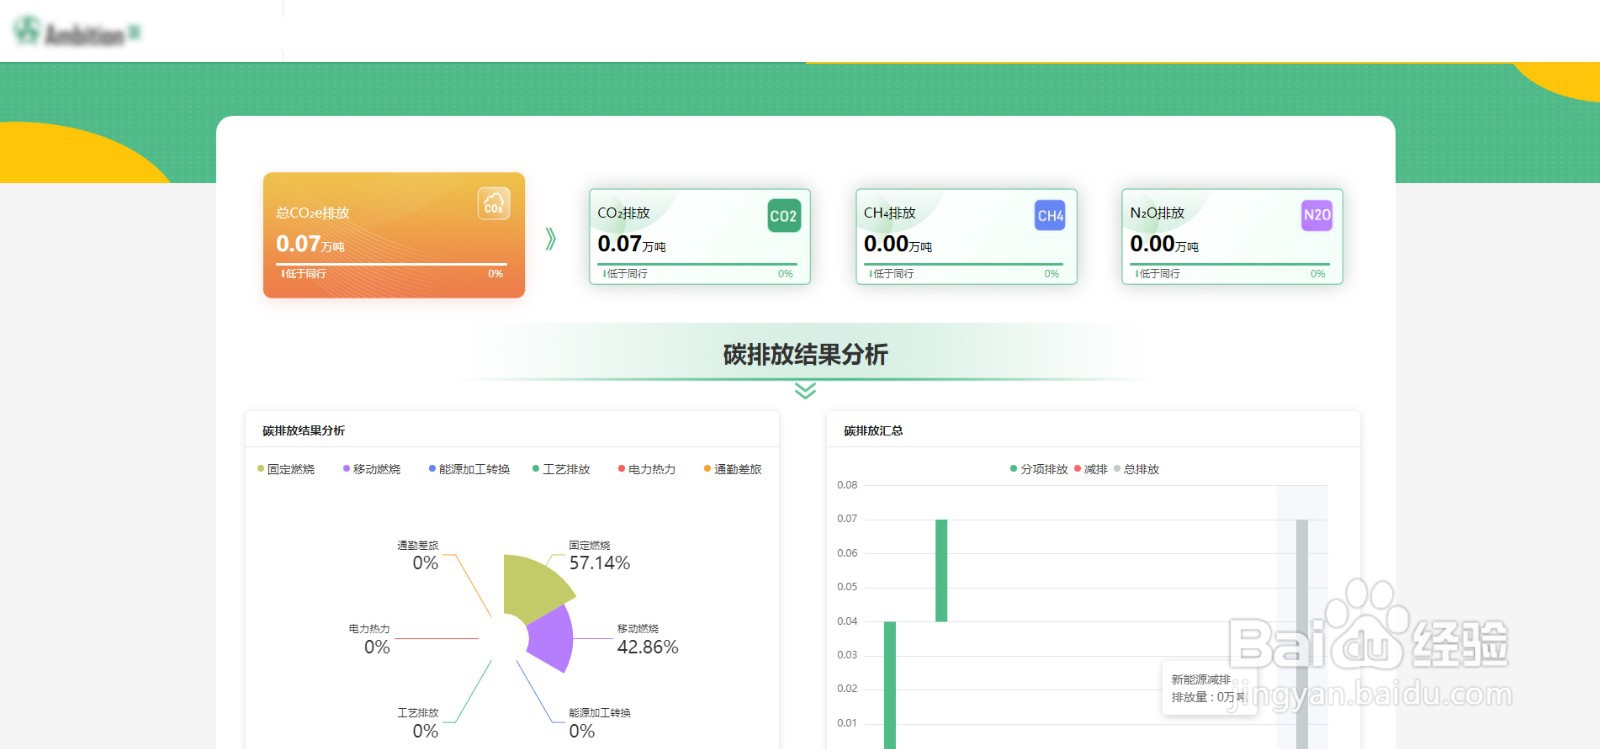Toggle the 移动燃烧 legend item
1600x749 pixels.
[x=372, y=469]
